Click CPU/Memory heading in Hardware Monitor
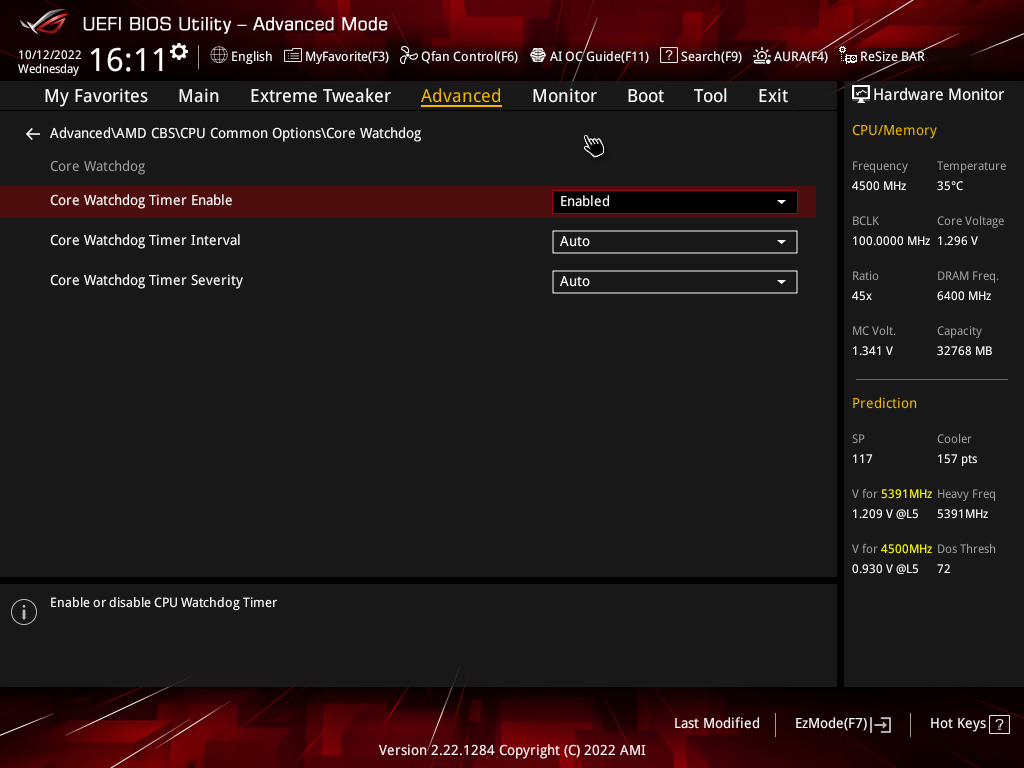The image size is (1024, 768). (x=894, y=130)
